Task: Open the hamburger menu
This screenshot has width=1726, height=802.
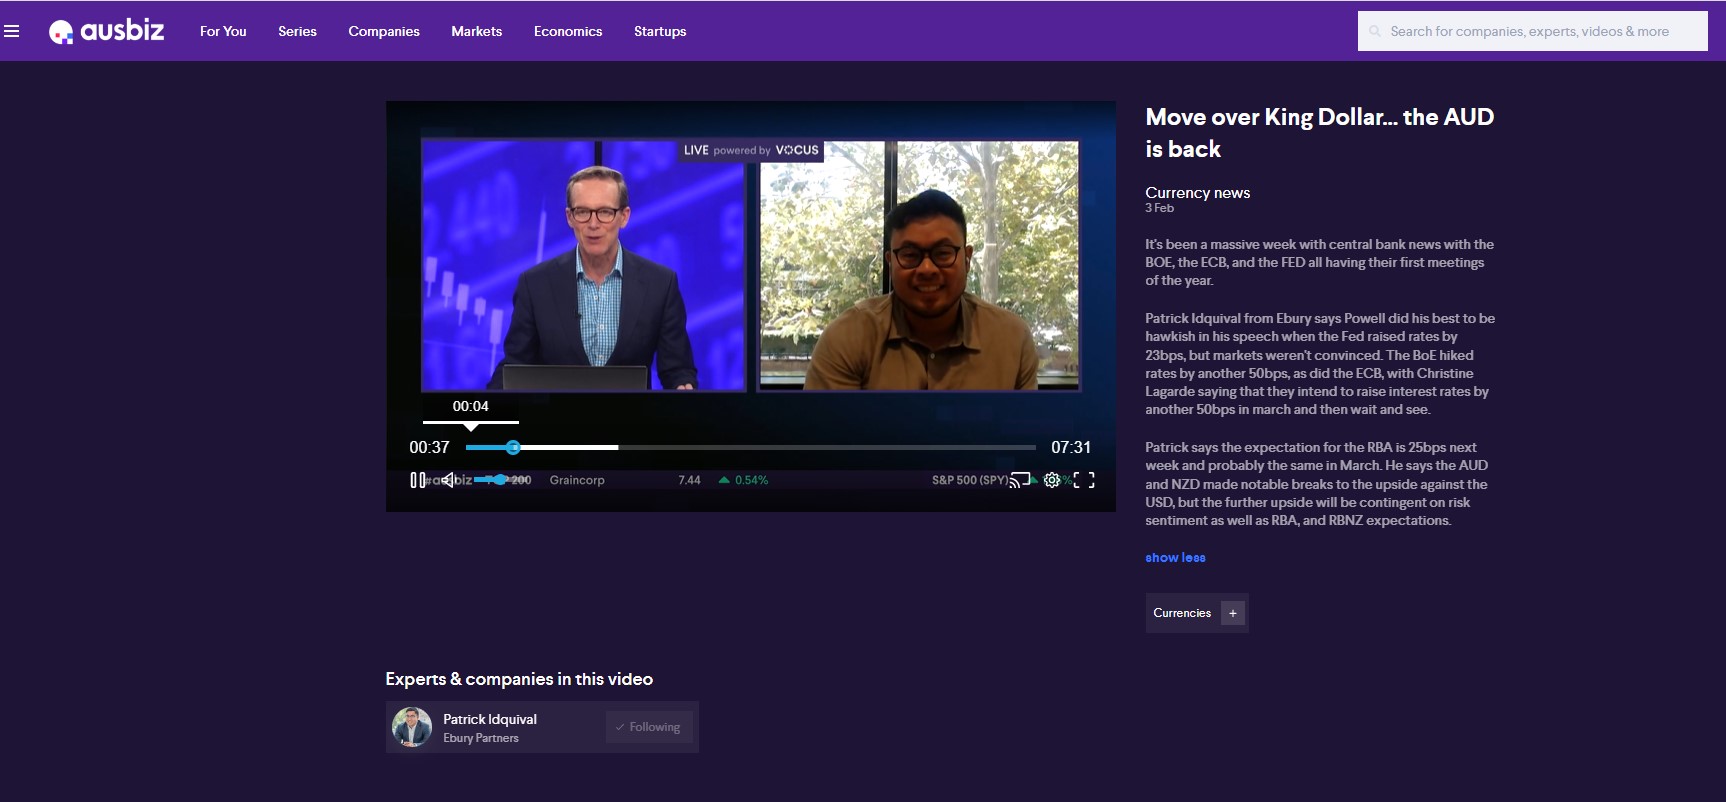Action: point(12,31)
